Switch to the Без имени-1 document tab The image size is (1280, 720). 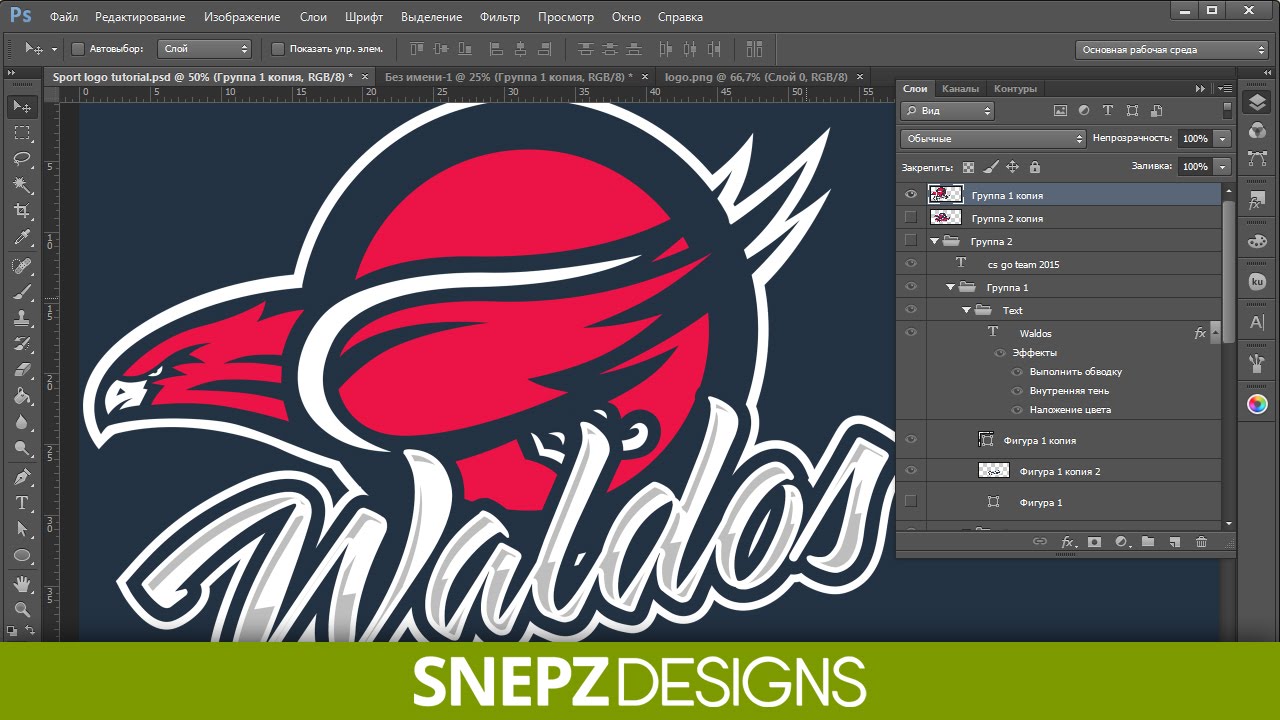tap(508, 77)
